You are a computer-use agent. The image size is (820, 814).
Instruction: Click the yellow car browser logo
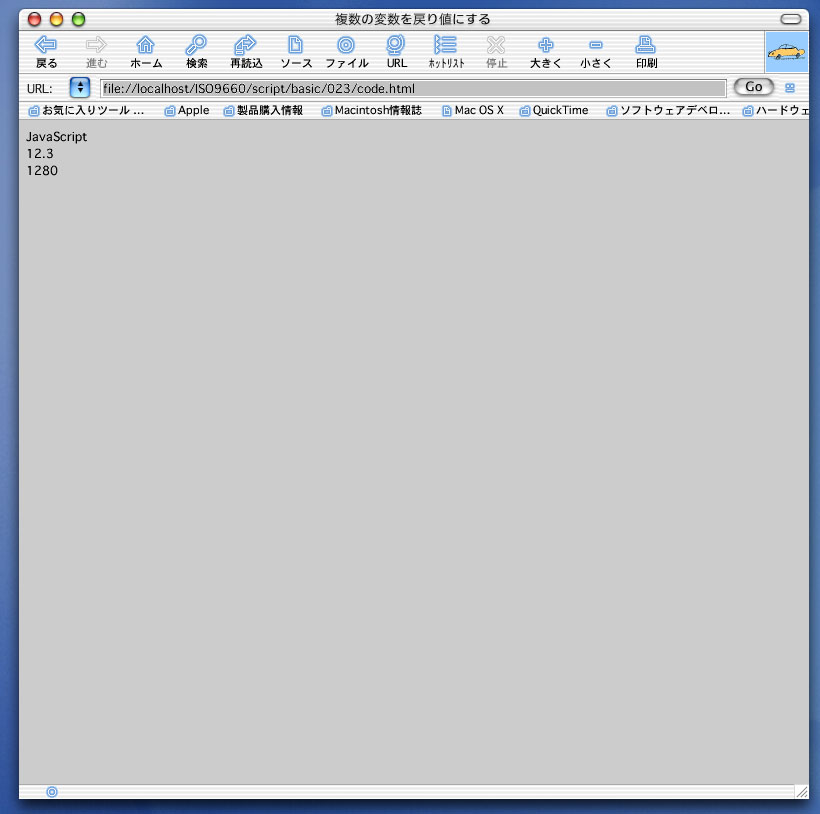(787, 52)
